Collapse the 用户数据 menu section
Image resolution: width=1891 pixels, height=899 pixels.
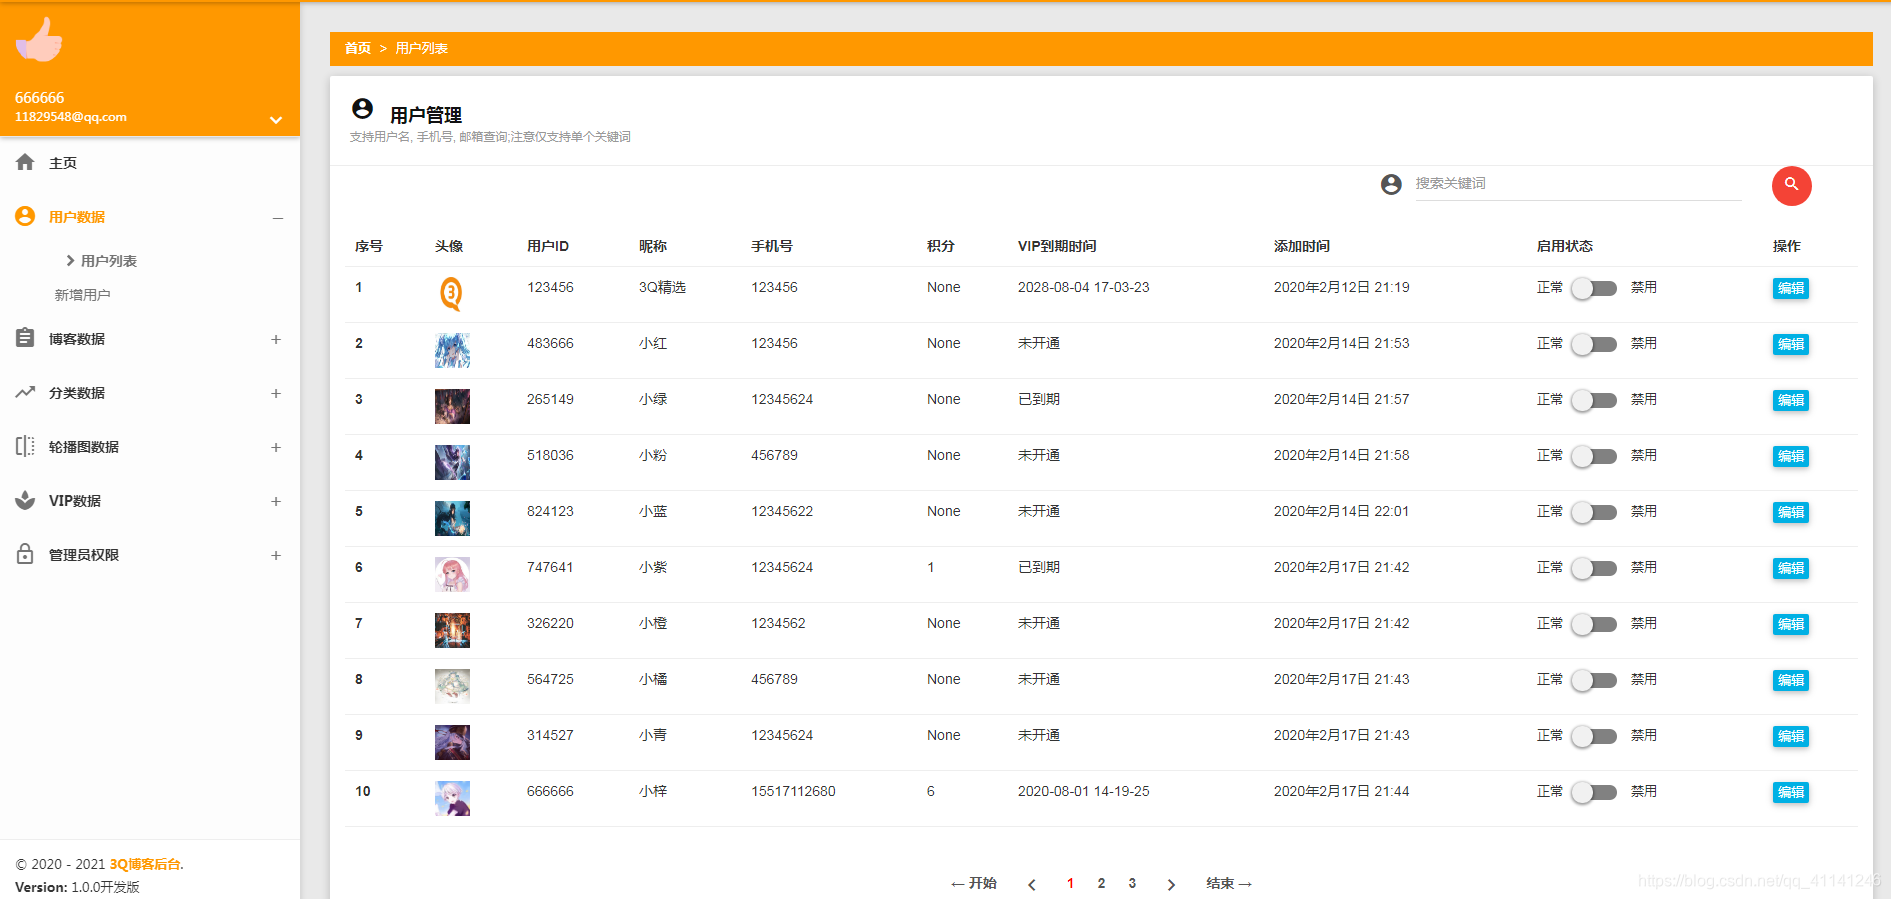click(x=278, y=218)
